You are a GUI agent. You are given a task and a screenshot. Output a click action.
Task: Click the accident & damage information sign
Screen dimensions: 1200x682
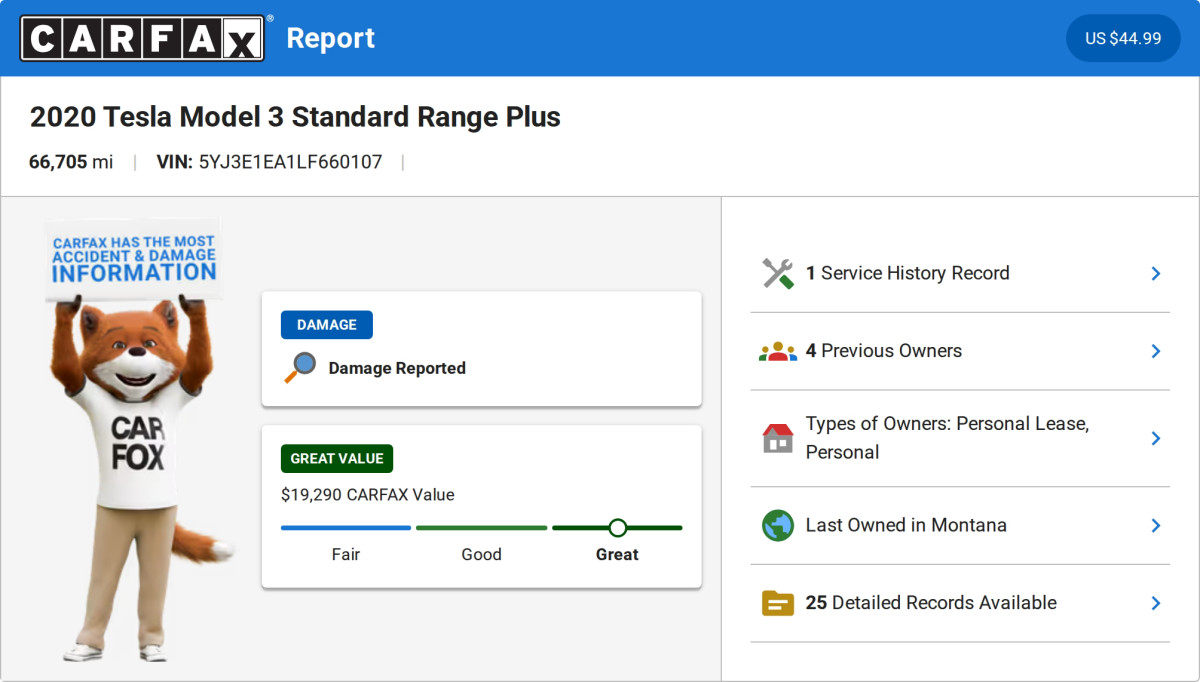(x=134, y=260)
